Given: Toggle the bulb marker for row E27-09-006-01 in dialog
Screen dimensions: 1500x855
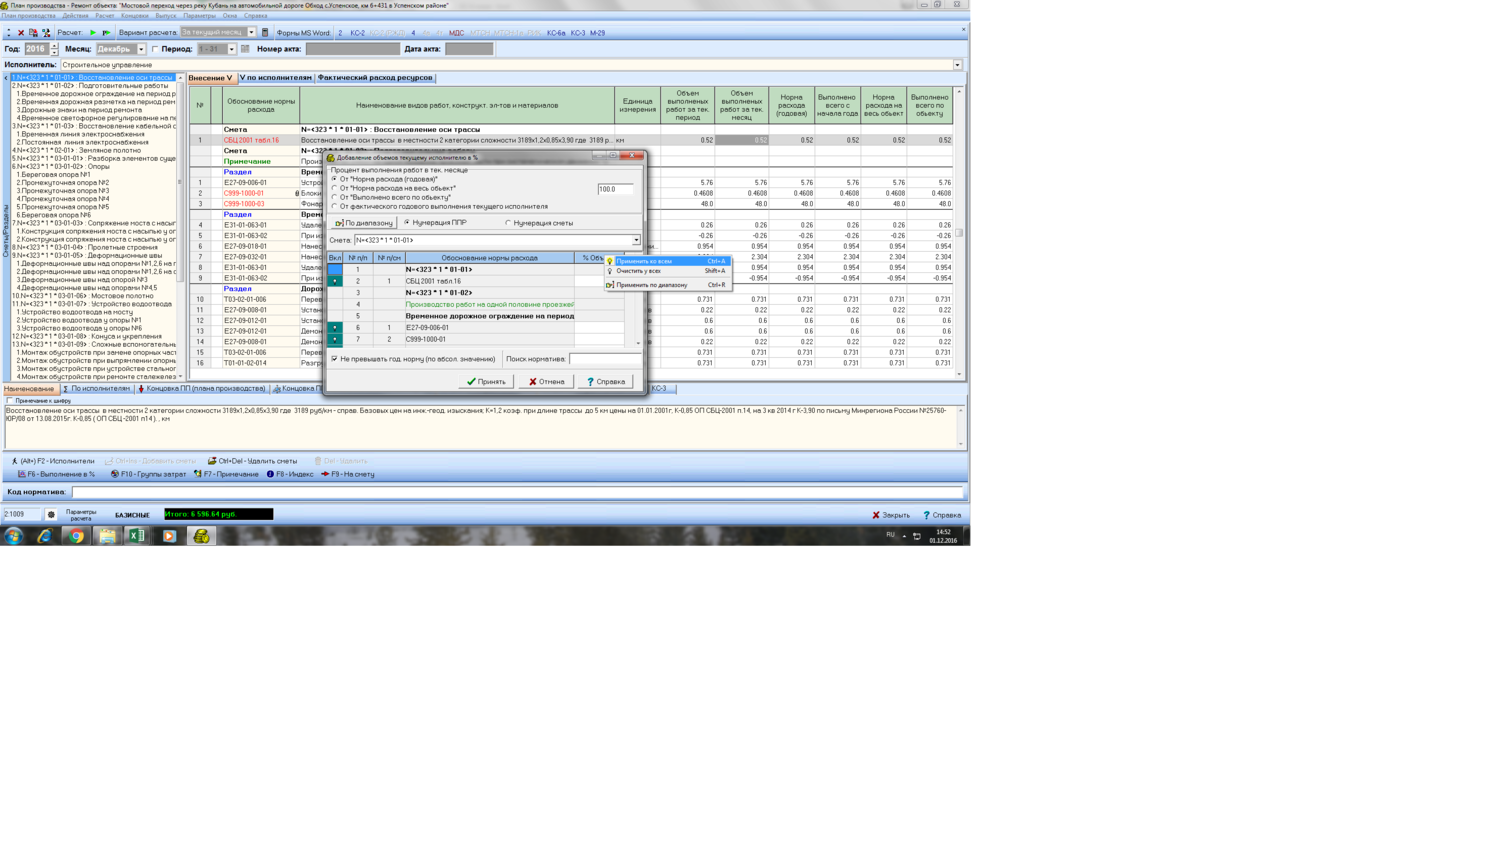Looking at the screenshot, I should (335, 327).
